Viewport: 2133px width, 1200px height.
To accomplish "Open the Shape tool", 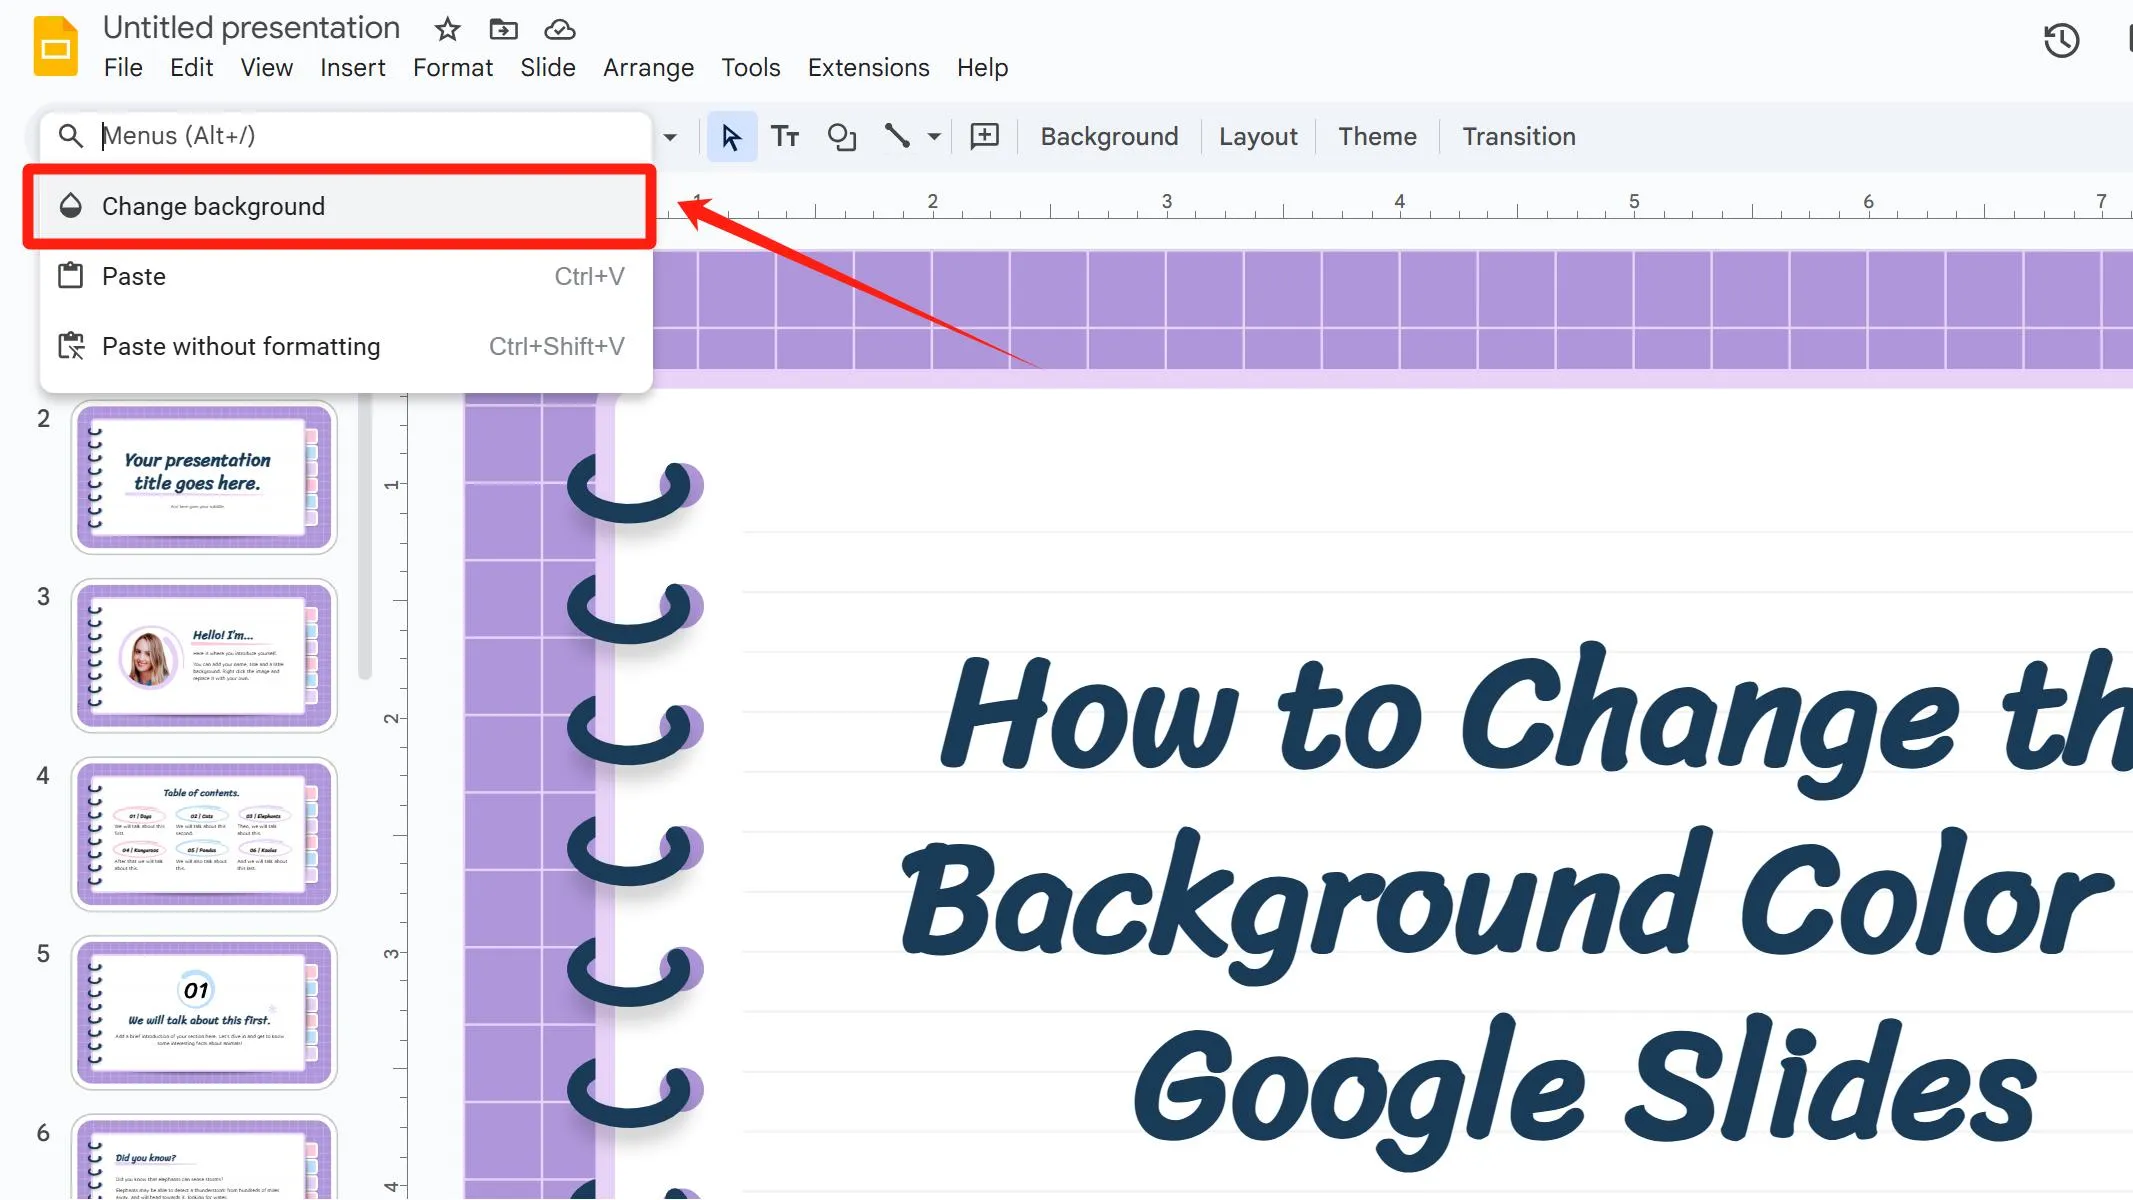I will (x=841, y=136).
